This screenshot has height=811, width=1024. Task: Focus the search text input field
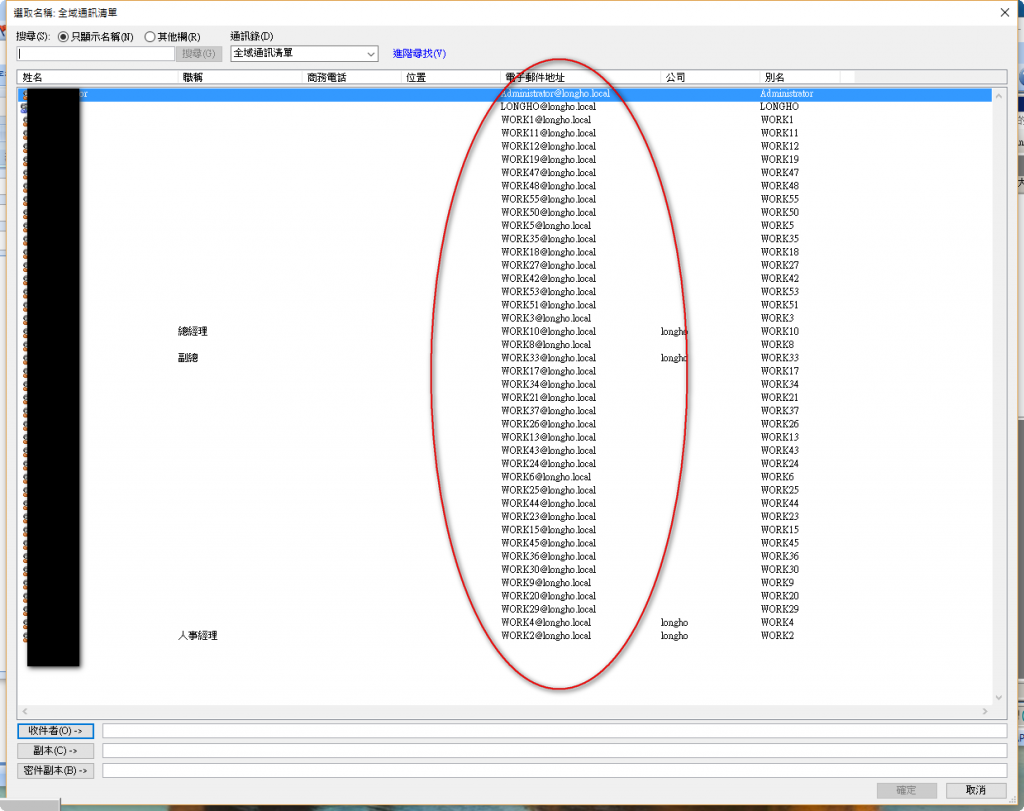[95, 54]
